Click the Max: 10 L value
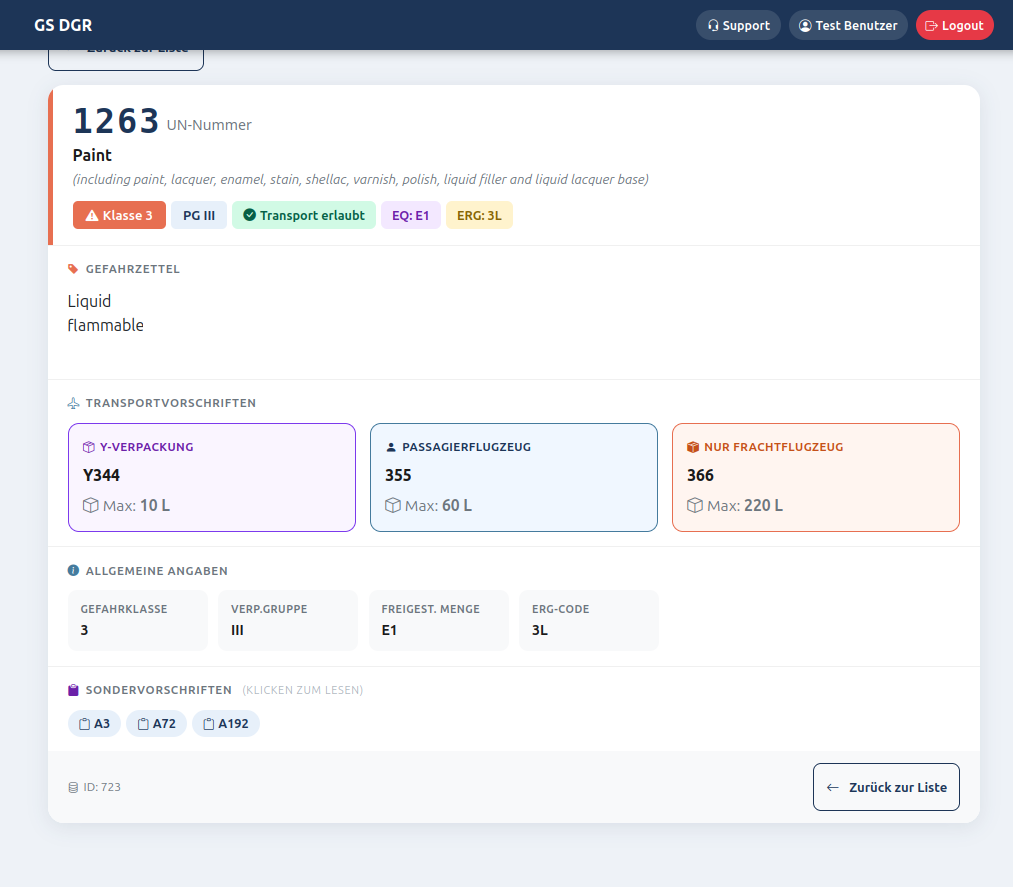 coord(136,505)
